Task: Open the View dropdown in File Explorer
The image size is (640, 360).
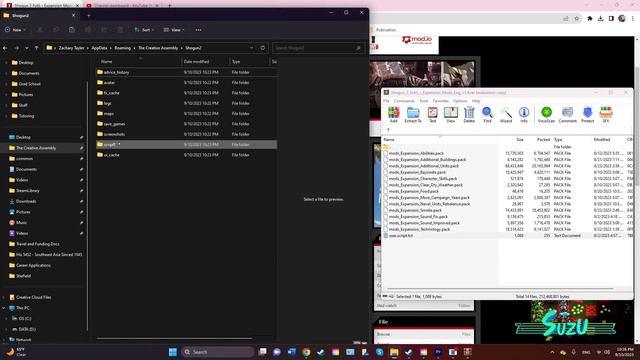Action: click(x=174, y=30)
